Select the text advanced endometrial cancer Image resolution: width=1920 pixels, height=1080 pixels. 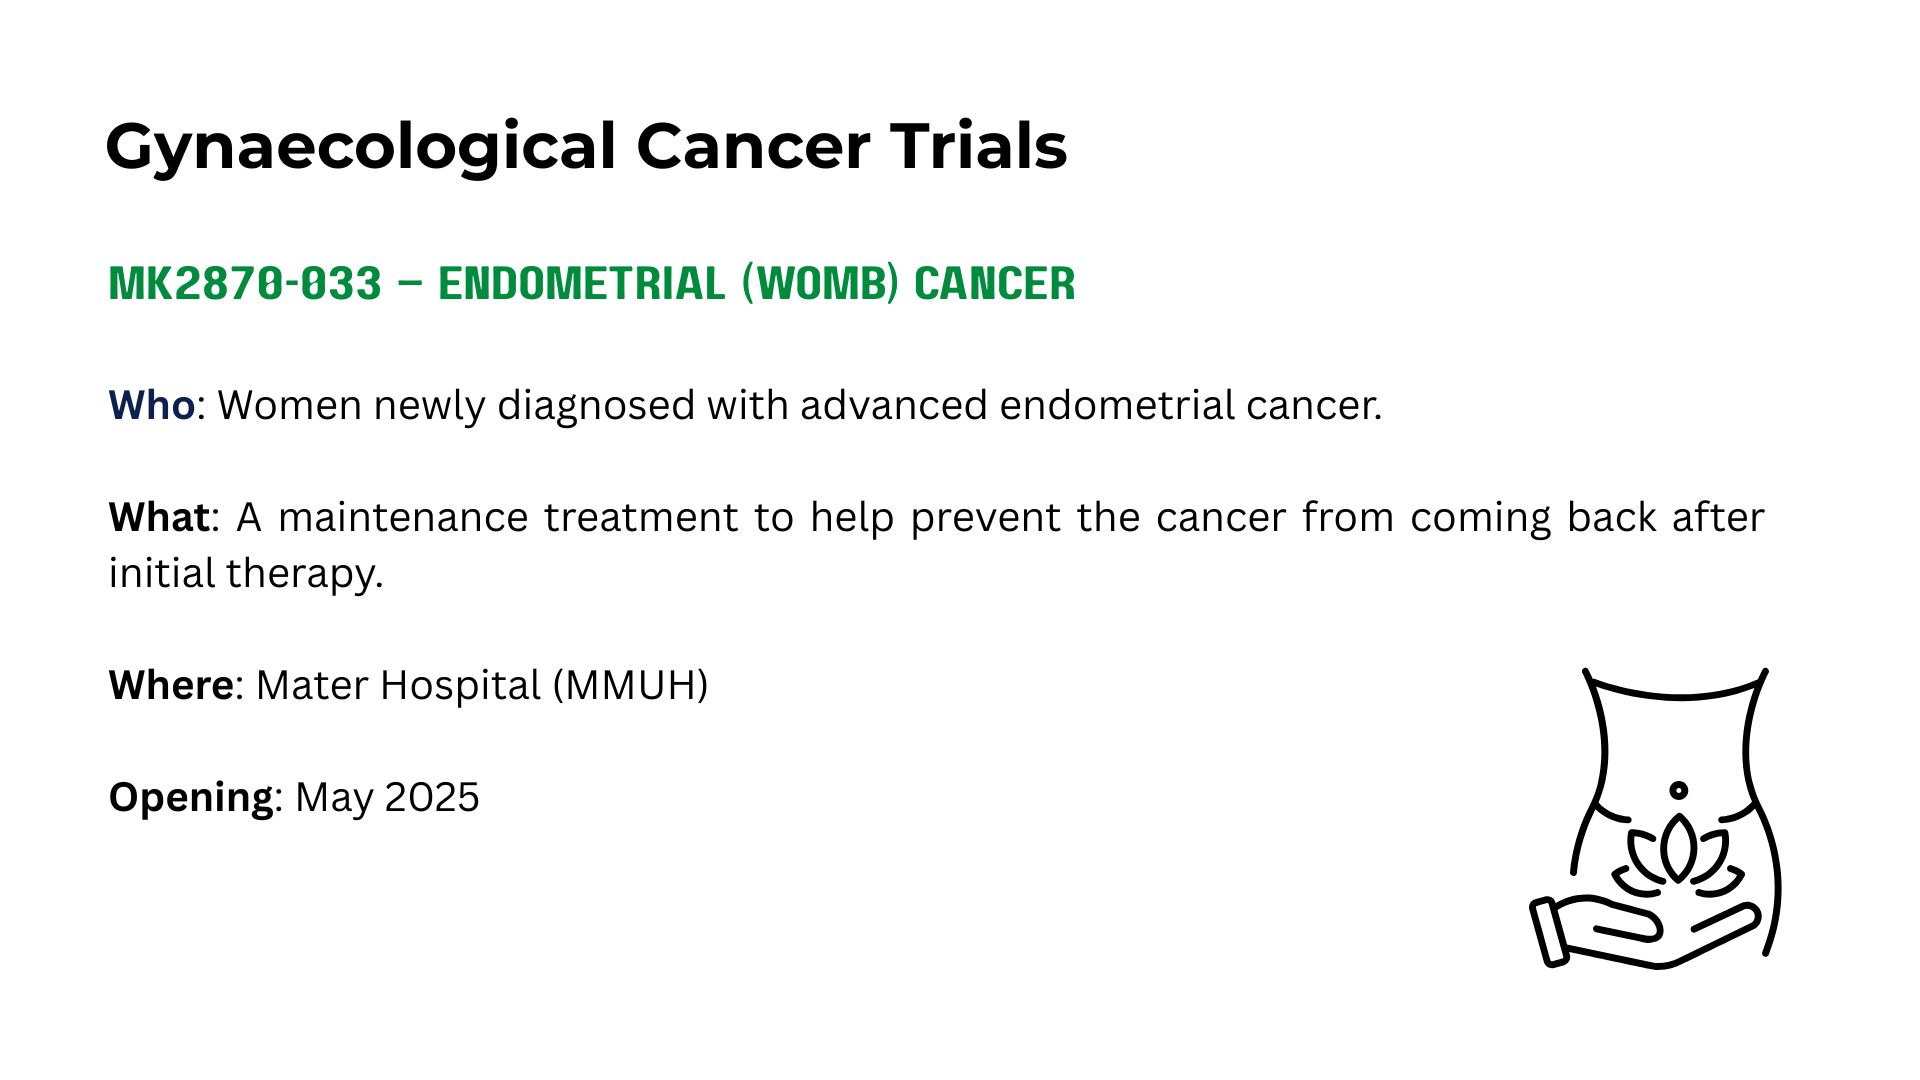pyautogui.click(x=1090, y=405)
